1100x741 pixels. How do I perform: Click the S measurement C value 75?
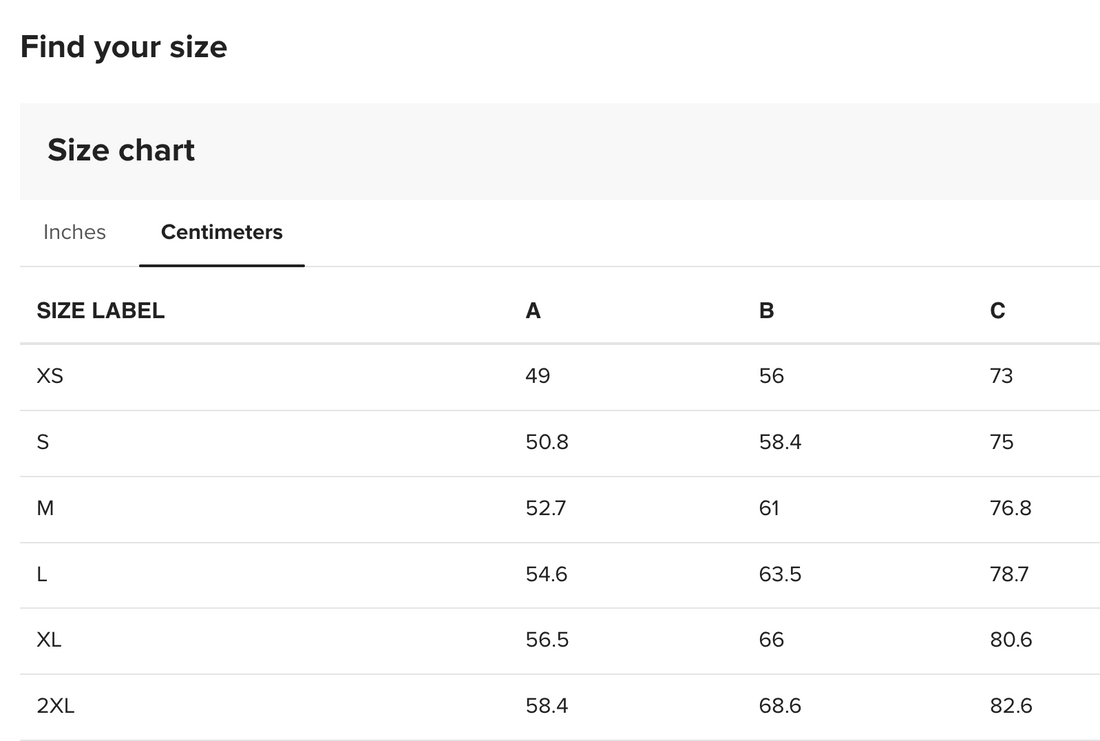pyautogui.click(x=1001, y=442)
